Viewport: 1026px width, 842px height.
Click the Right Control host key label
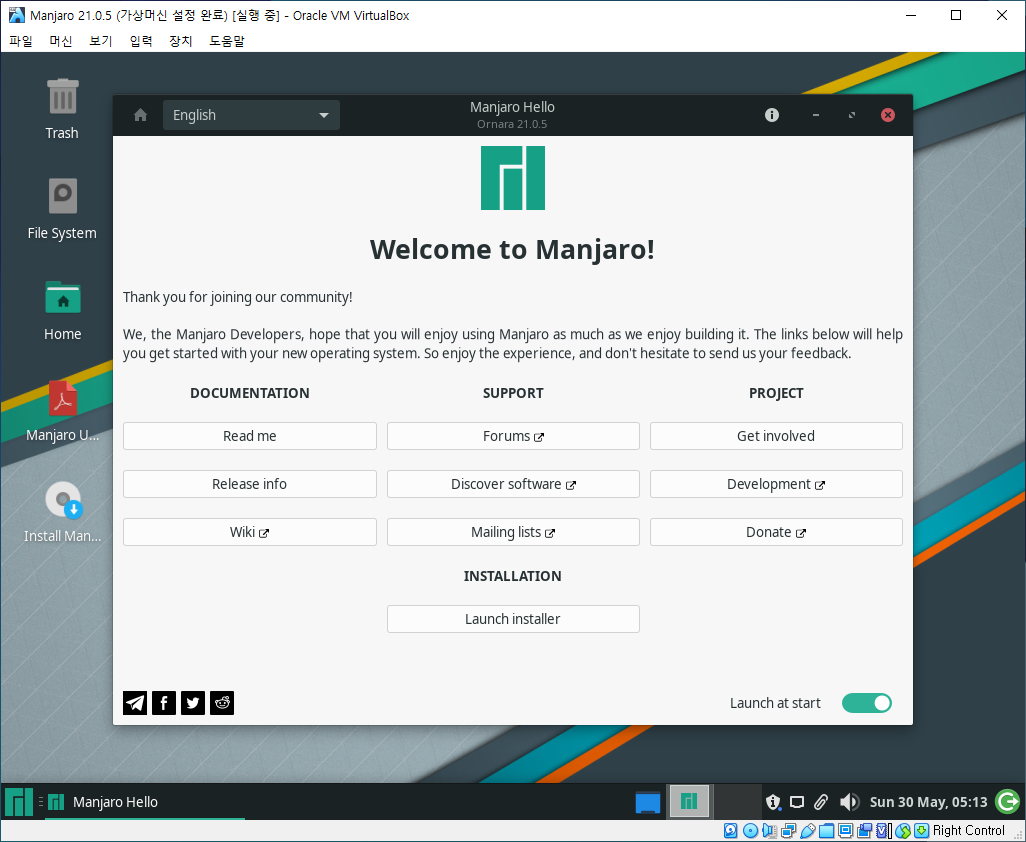click(x=968, y=831)
